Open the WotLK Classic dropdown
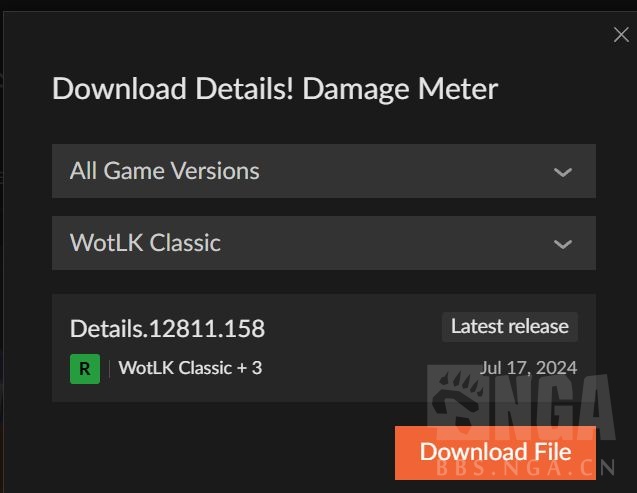The width and height of the screenshot is (637, 493). [x=324, y=243]
